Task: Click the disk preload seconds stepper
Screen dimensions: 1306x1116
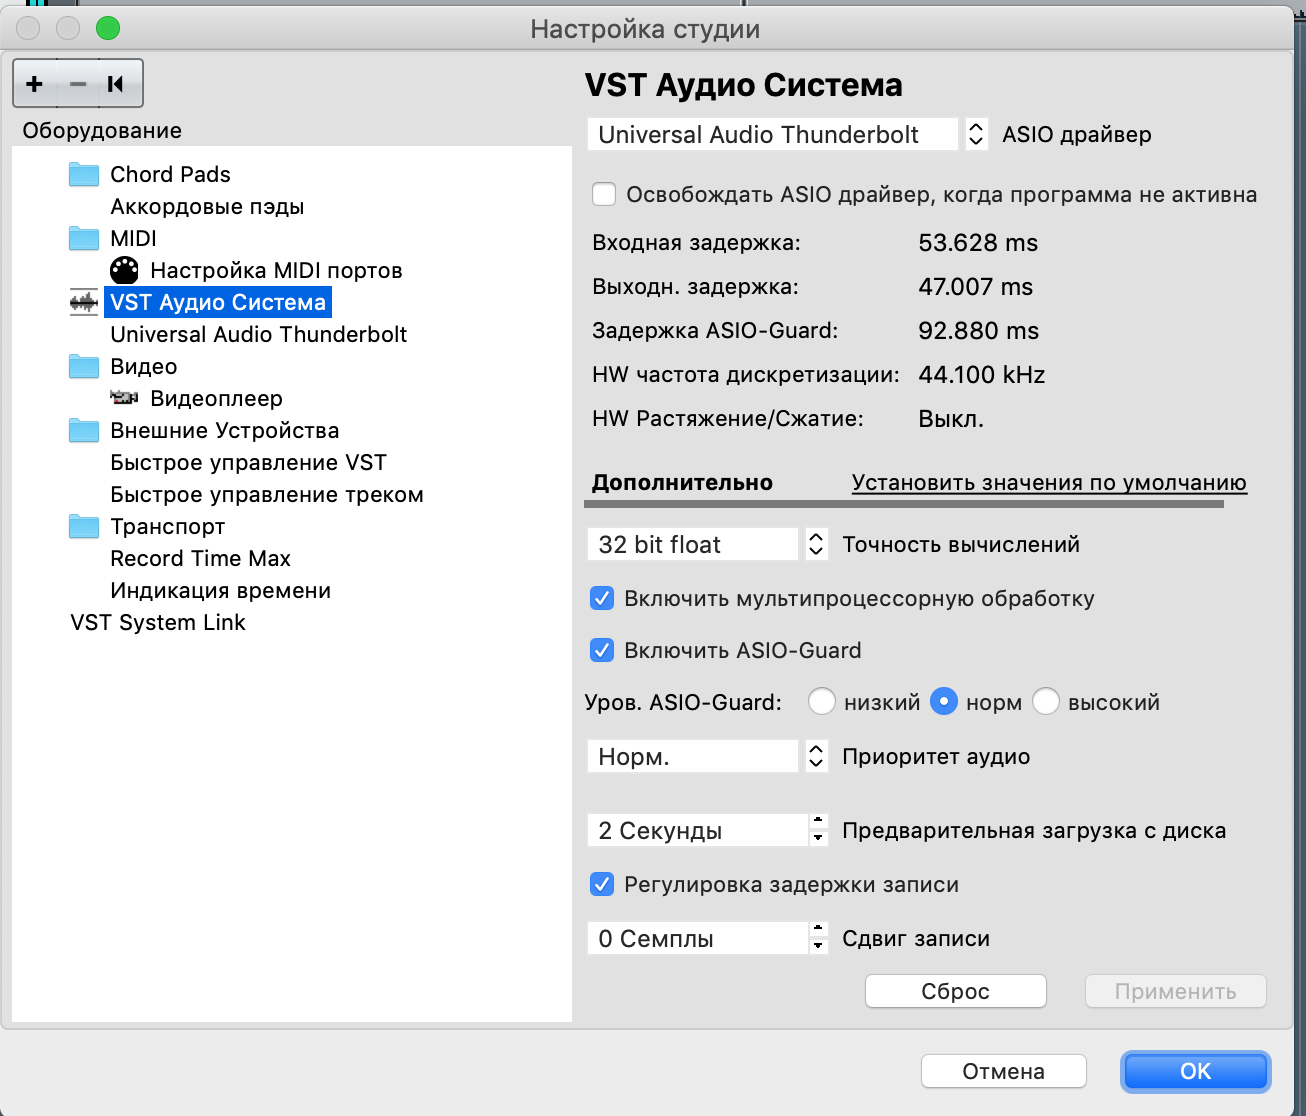Action: tap(819, 830)
